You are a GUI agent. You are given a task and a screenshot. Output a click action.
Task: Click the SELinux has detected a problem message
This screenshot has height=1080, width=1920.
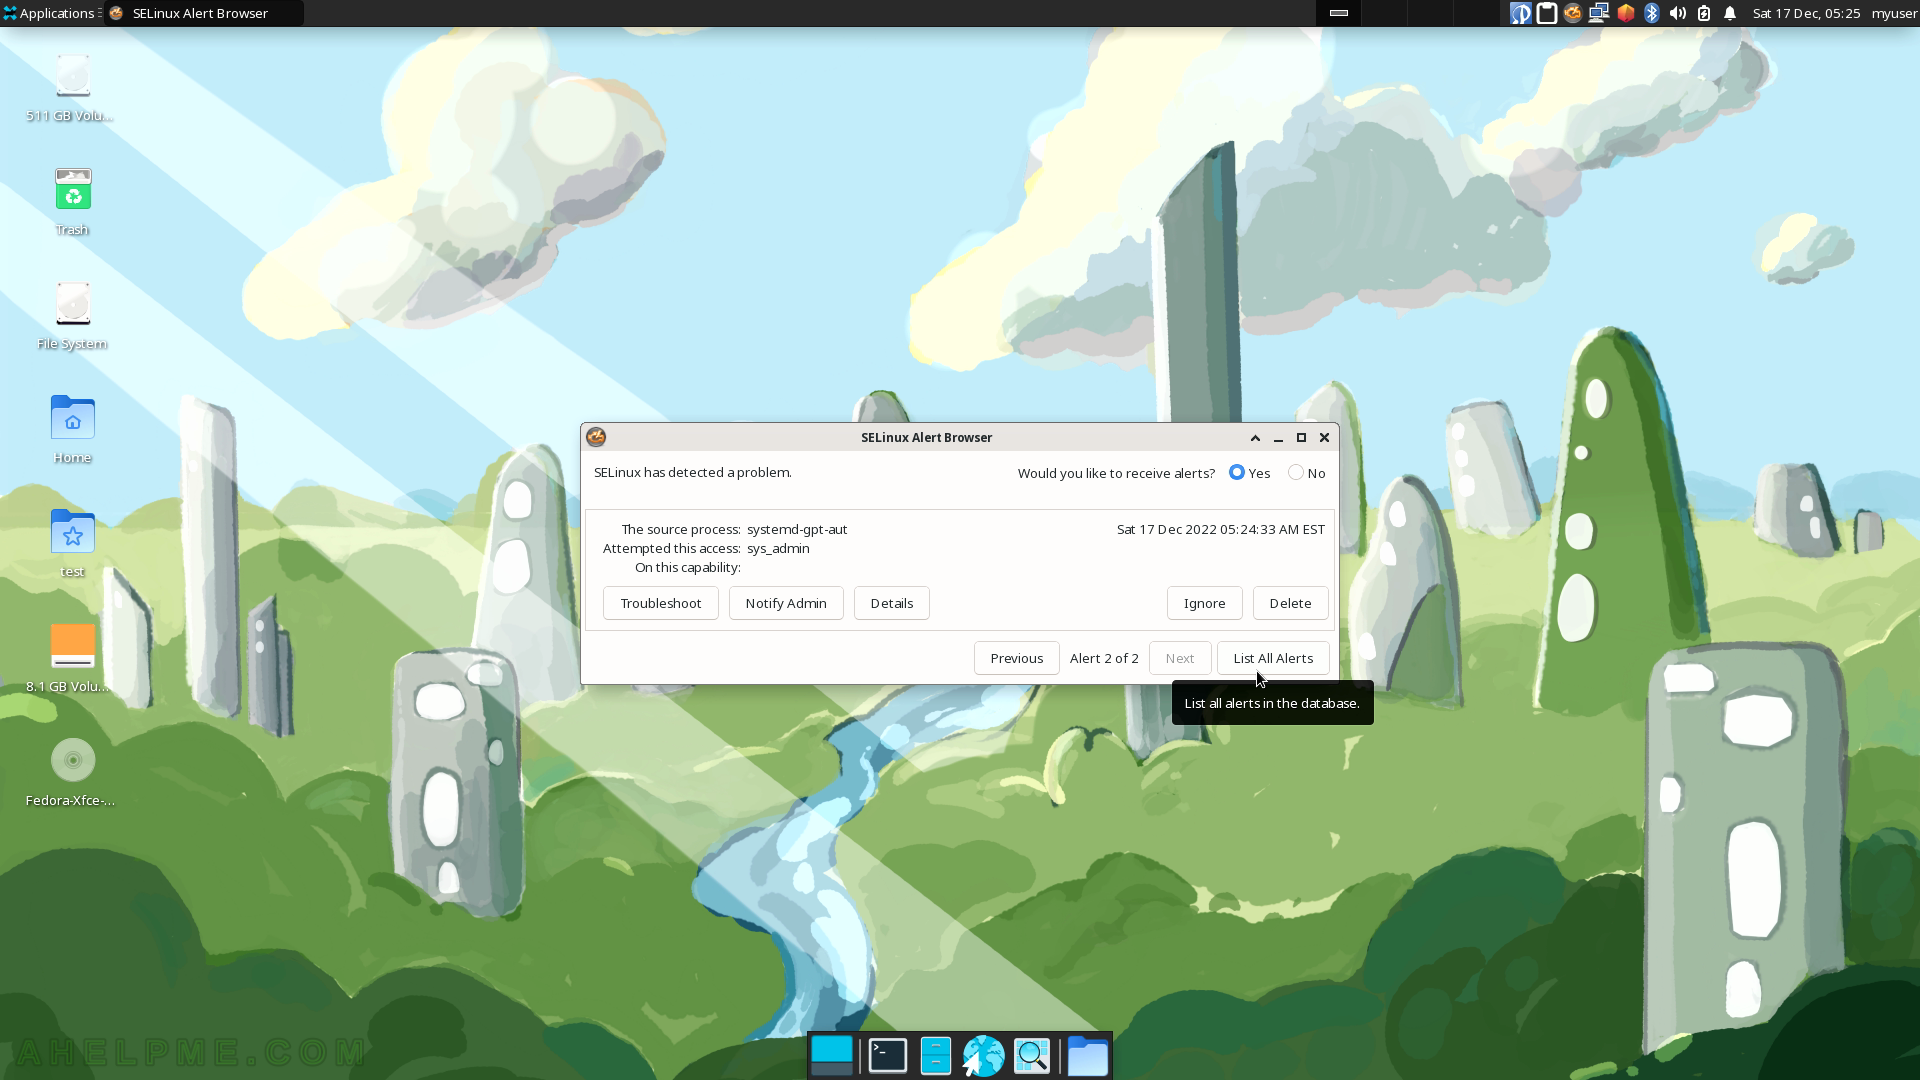(693, 472)
